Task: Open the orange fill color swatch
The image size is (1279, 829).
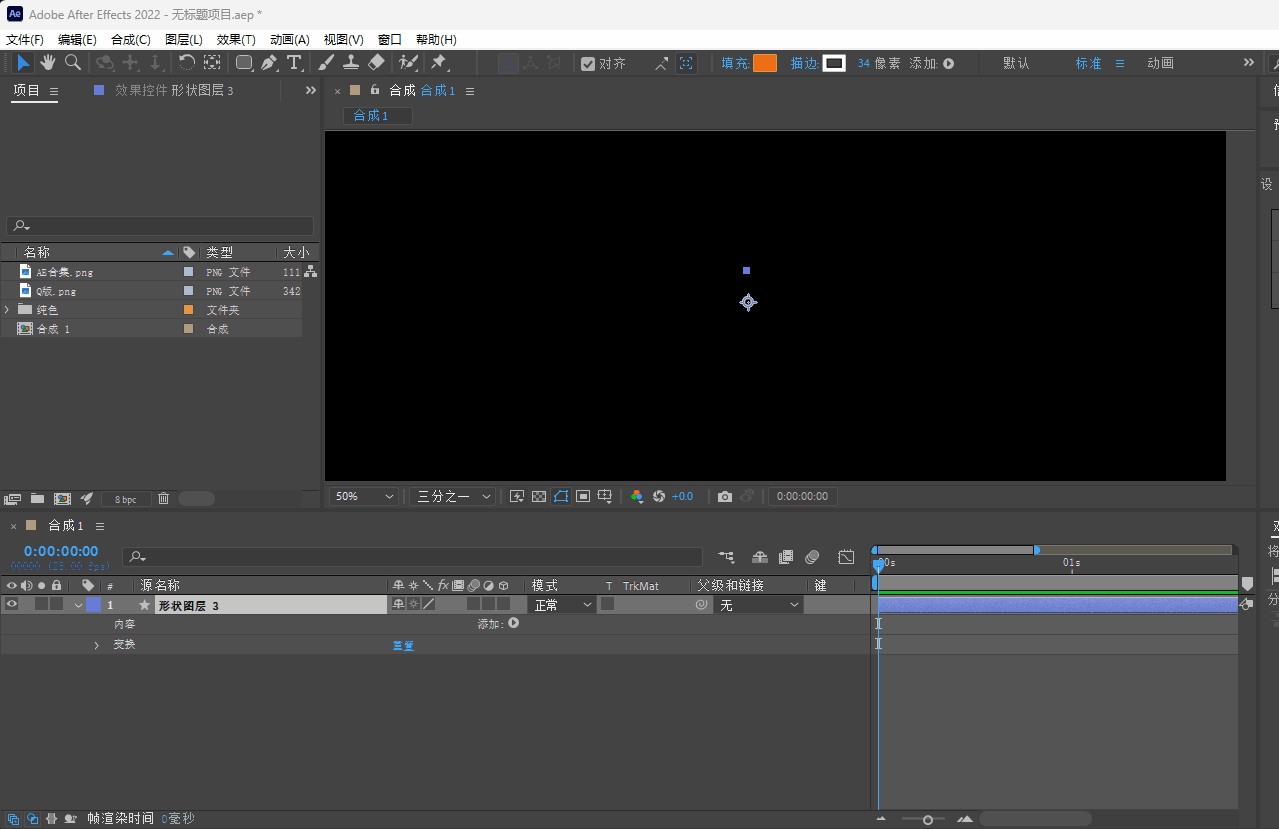Action: pyautogui.click(x=764, y=63)
